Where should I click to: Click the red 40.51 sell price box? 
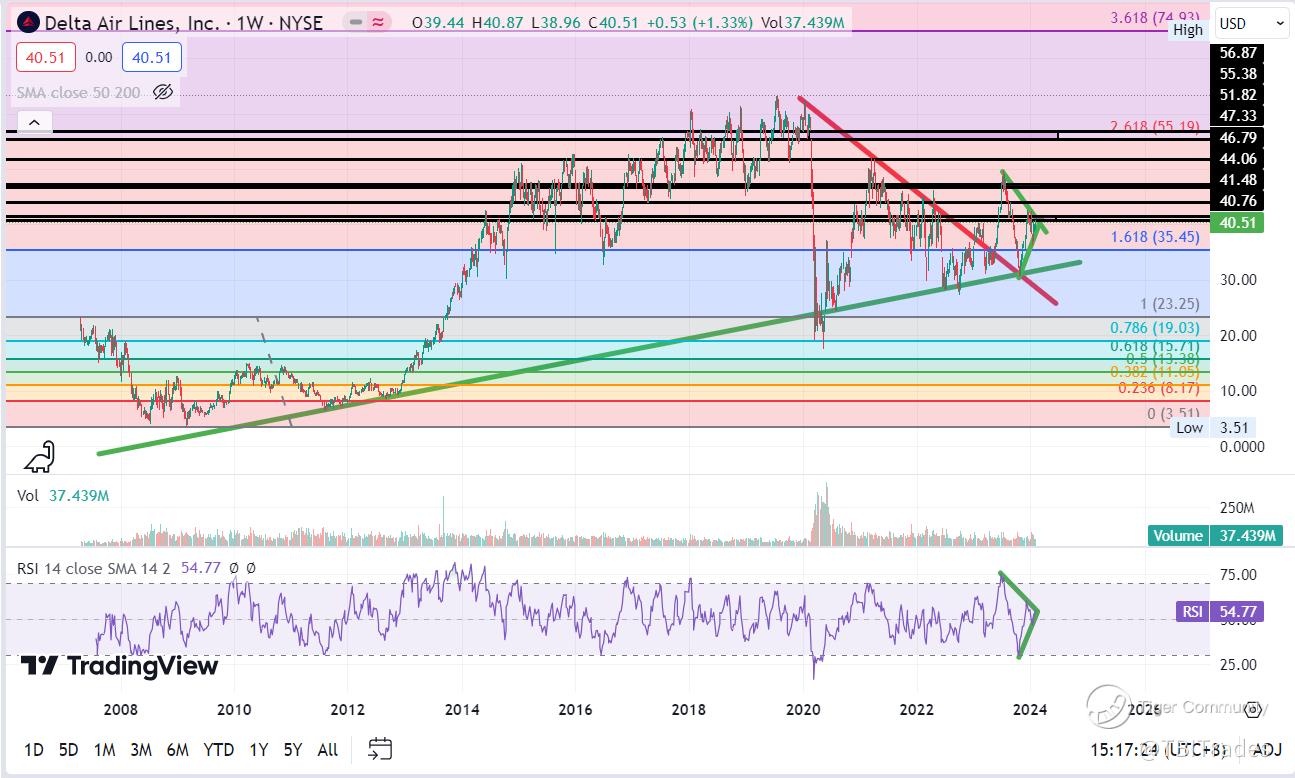[x=47, y=58]
